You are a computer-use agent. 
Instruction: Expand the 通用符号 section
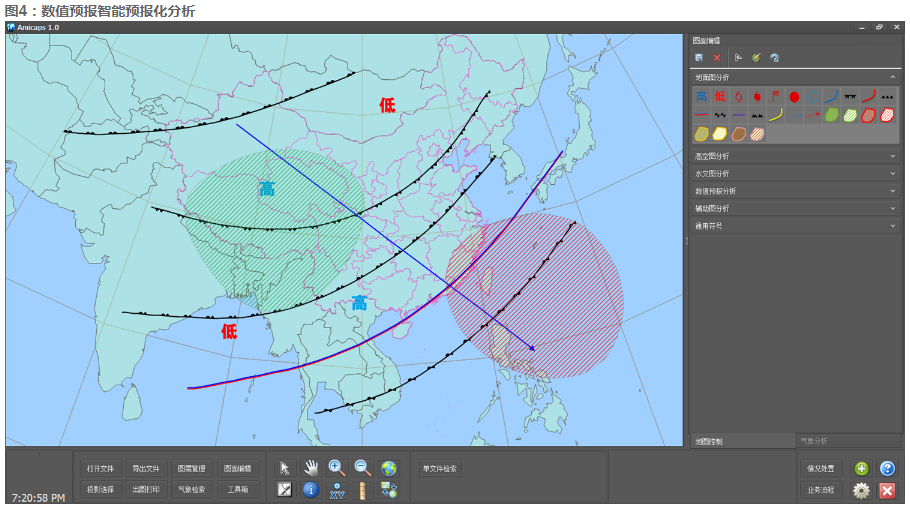[x=795, y=226]
